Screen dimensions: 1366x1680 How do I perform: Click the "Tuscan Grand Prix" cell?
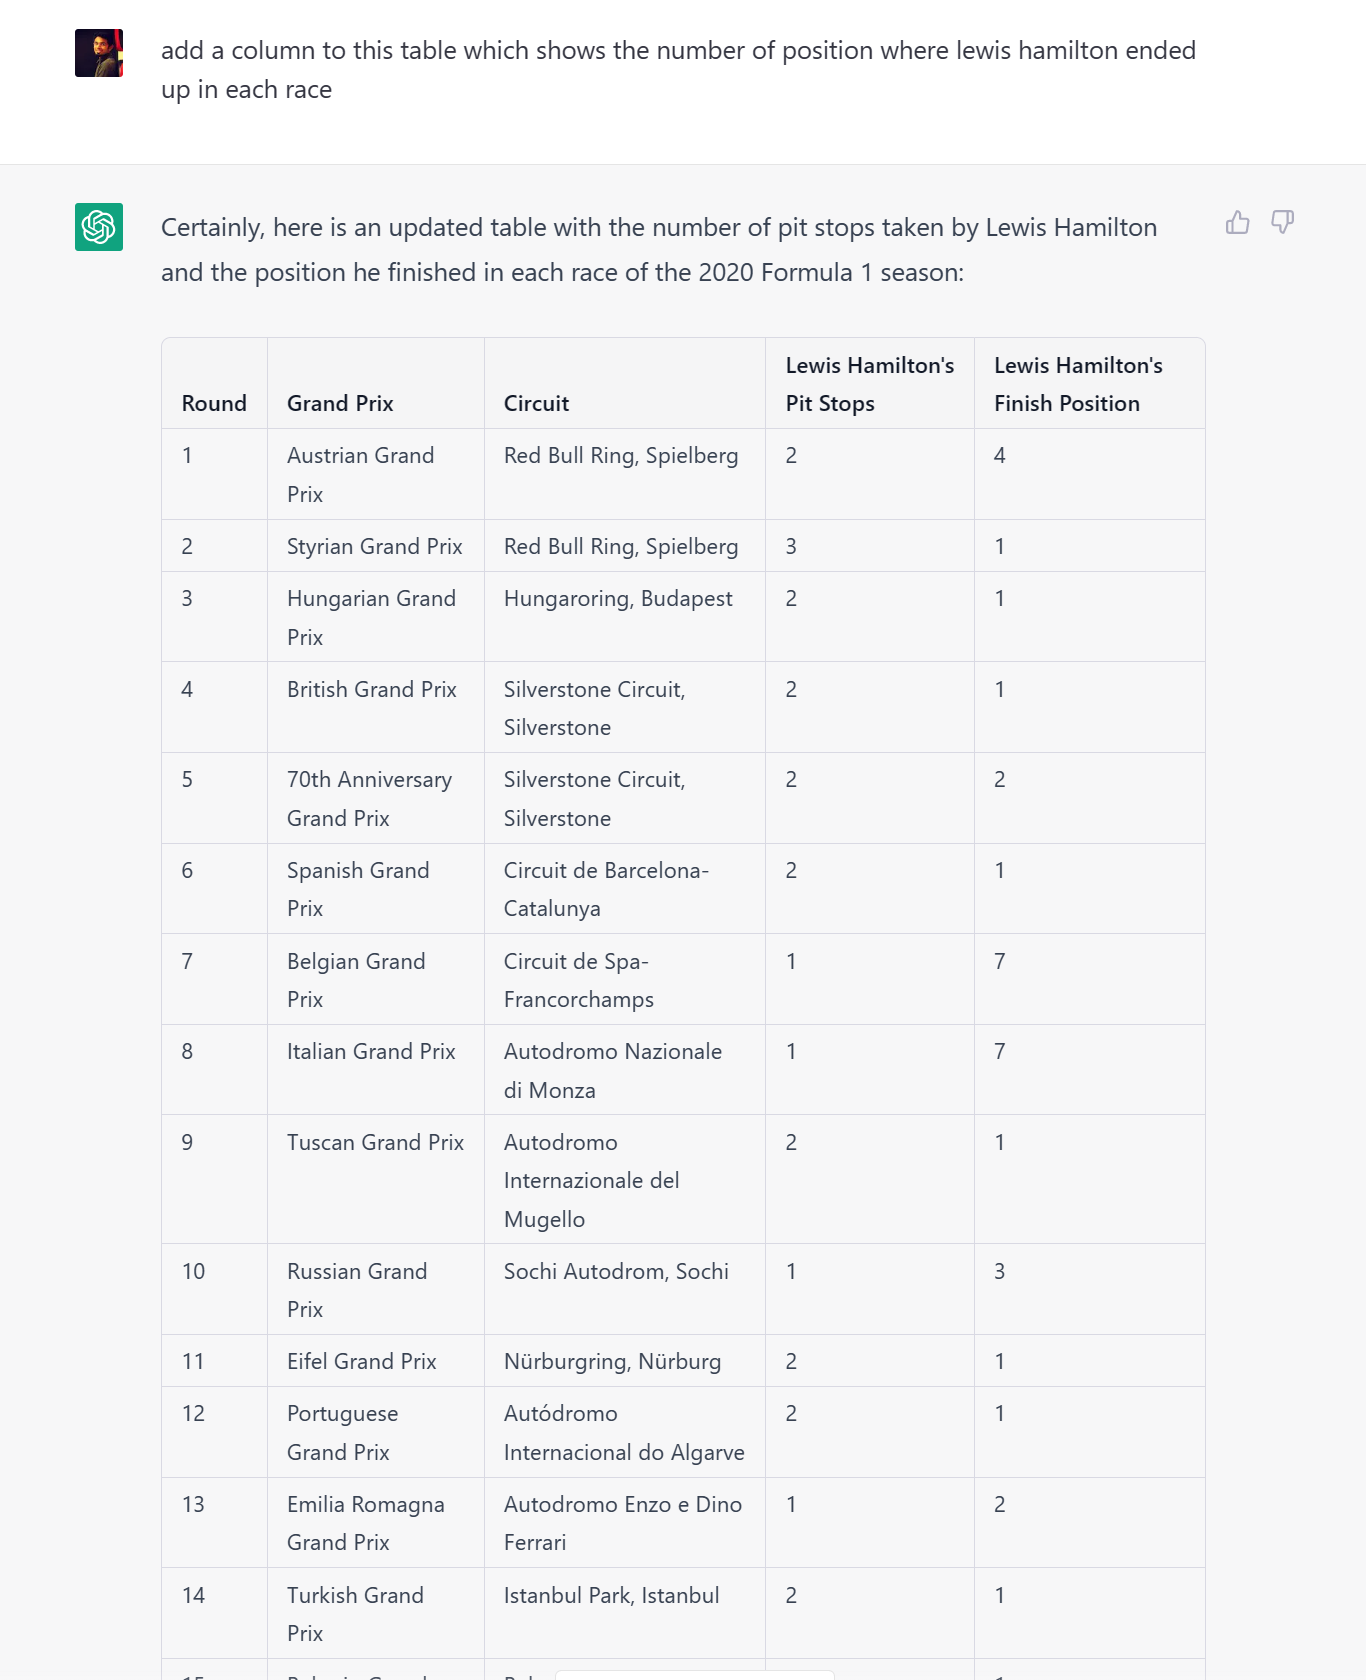point(375,1142)
